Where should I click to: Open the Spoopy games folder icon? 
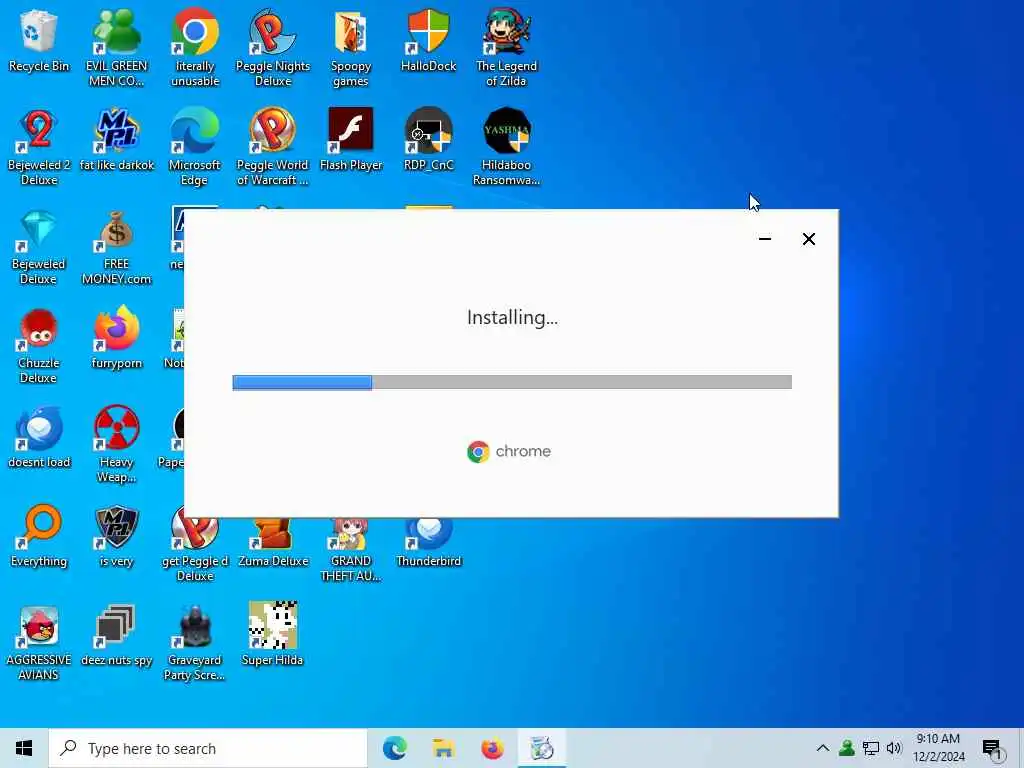[x=351, y=48]
